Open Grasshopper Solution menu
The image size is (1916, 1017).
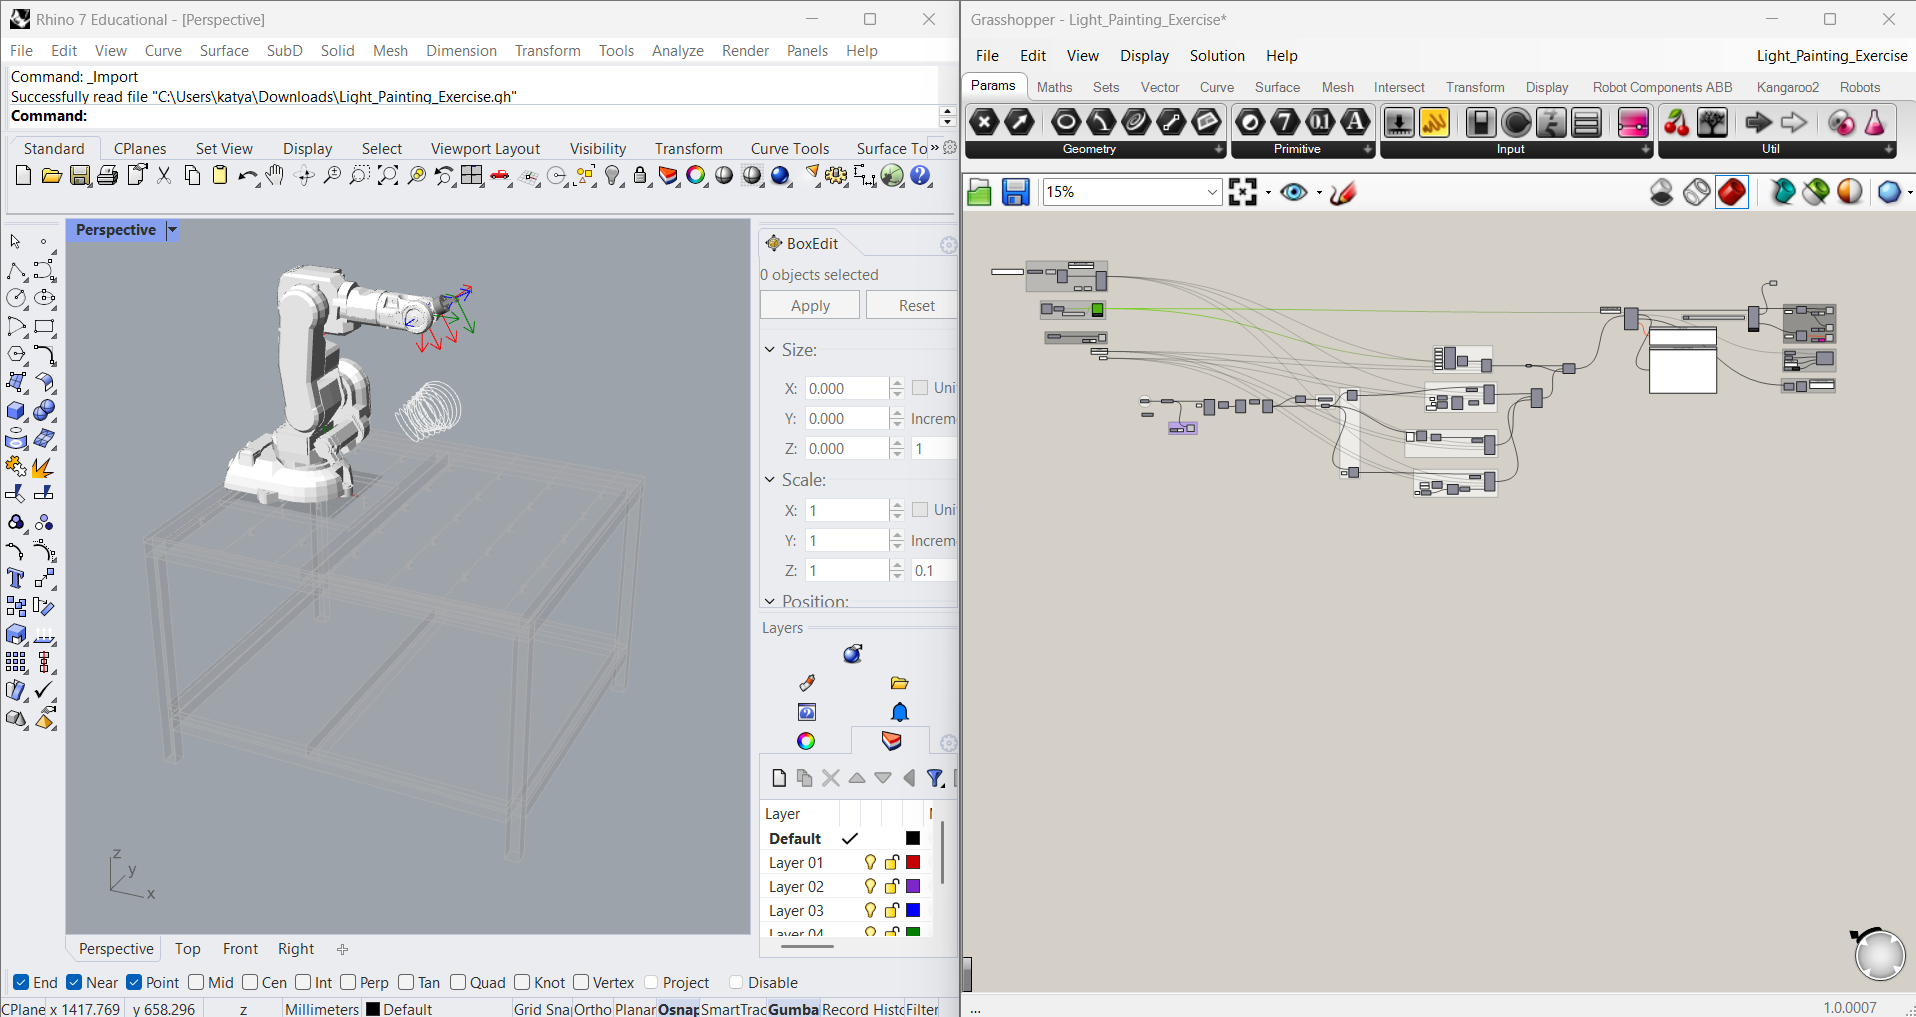[x=1217, y=56]
